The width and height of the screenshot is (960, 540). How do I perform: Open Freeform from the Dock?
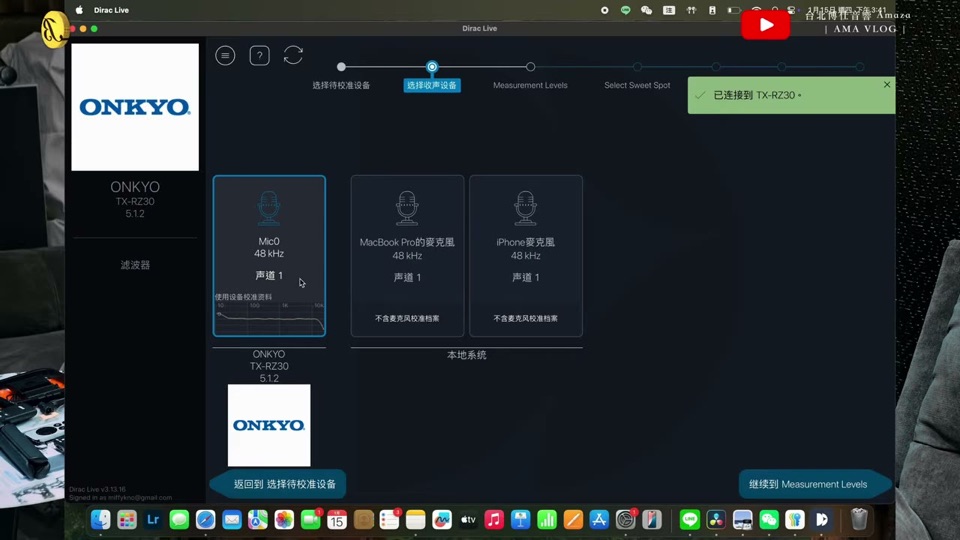click(x=442, y=520)
